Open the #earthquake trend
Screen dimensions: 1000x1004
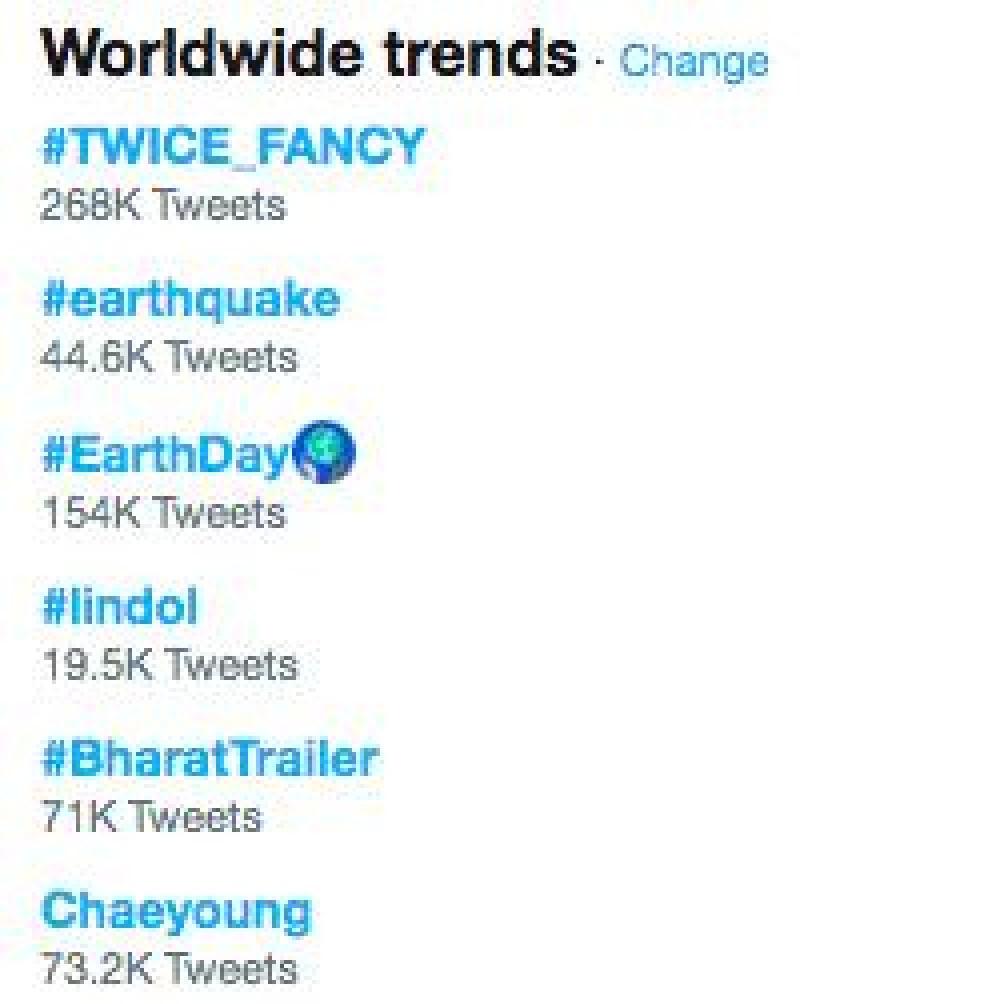pos(190,300)
